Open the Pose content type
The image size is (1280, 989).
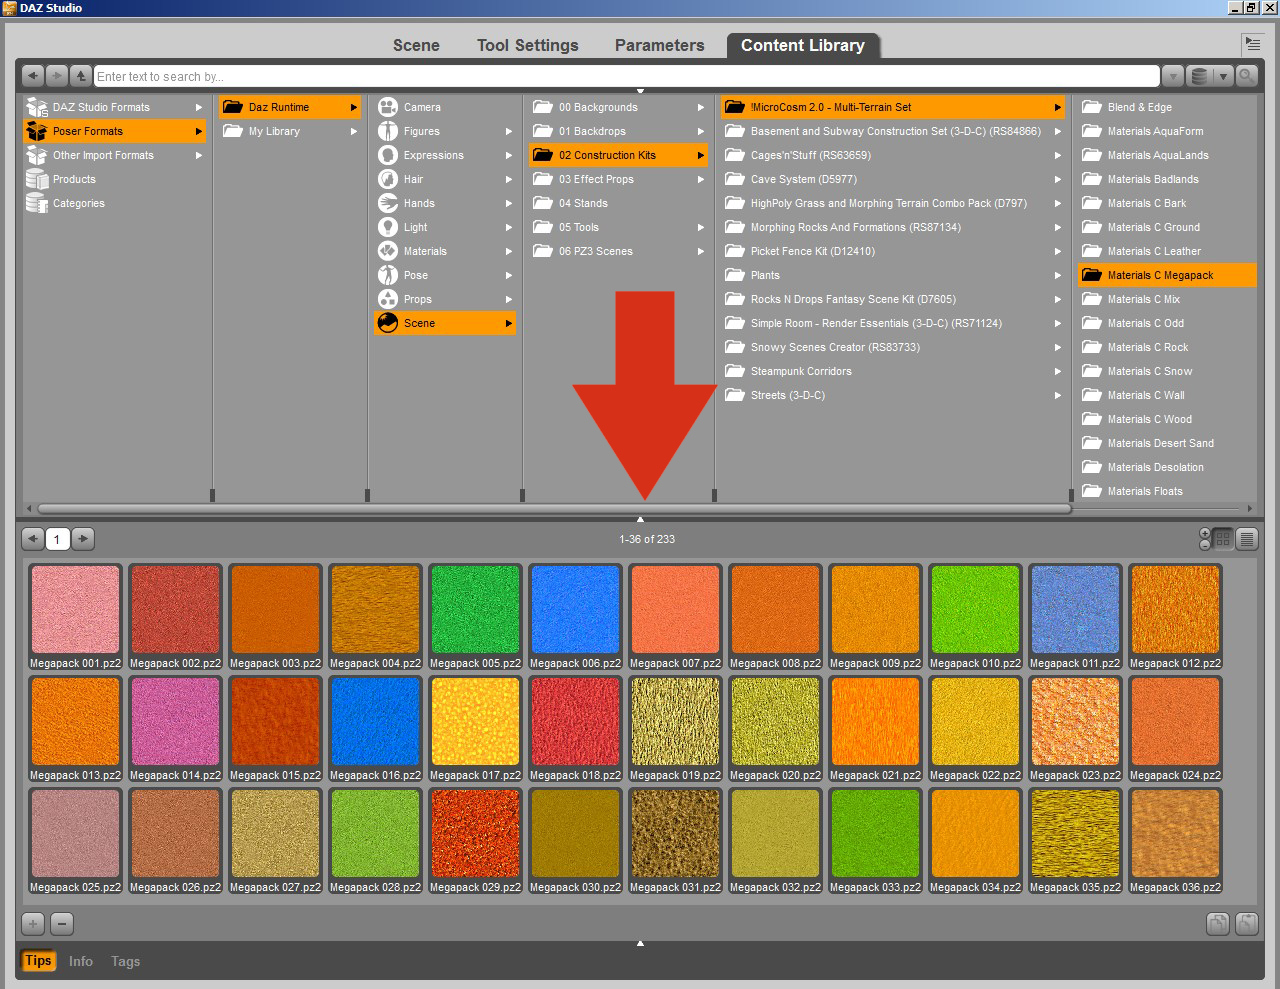pos(445,275)
